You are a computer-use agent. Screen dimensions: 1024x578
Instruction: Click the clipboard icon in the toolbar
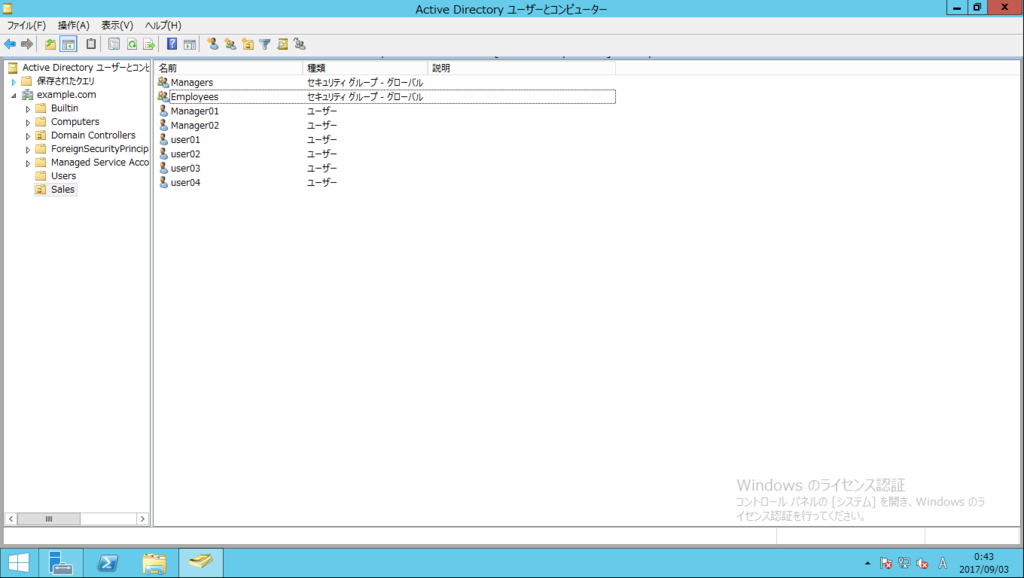click(x=91, y=44)
